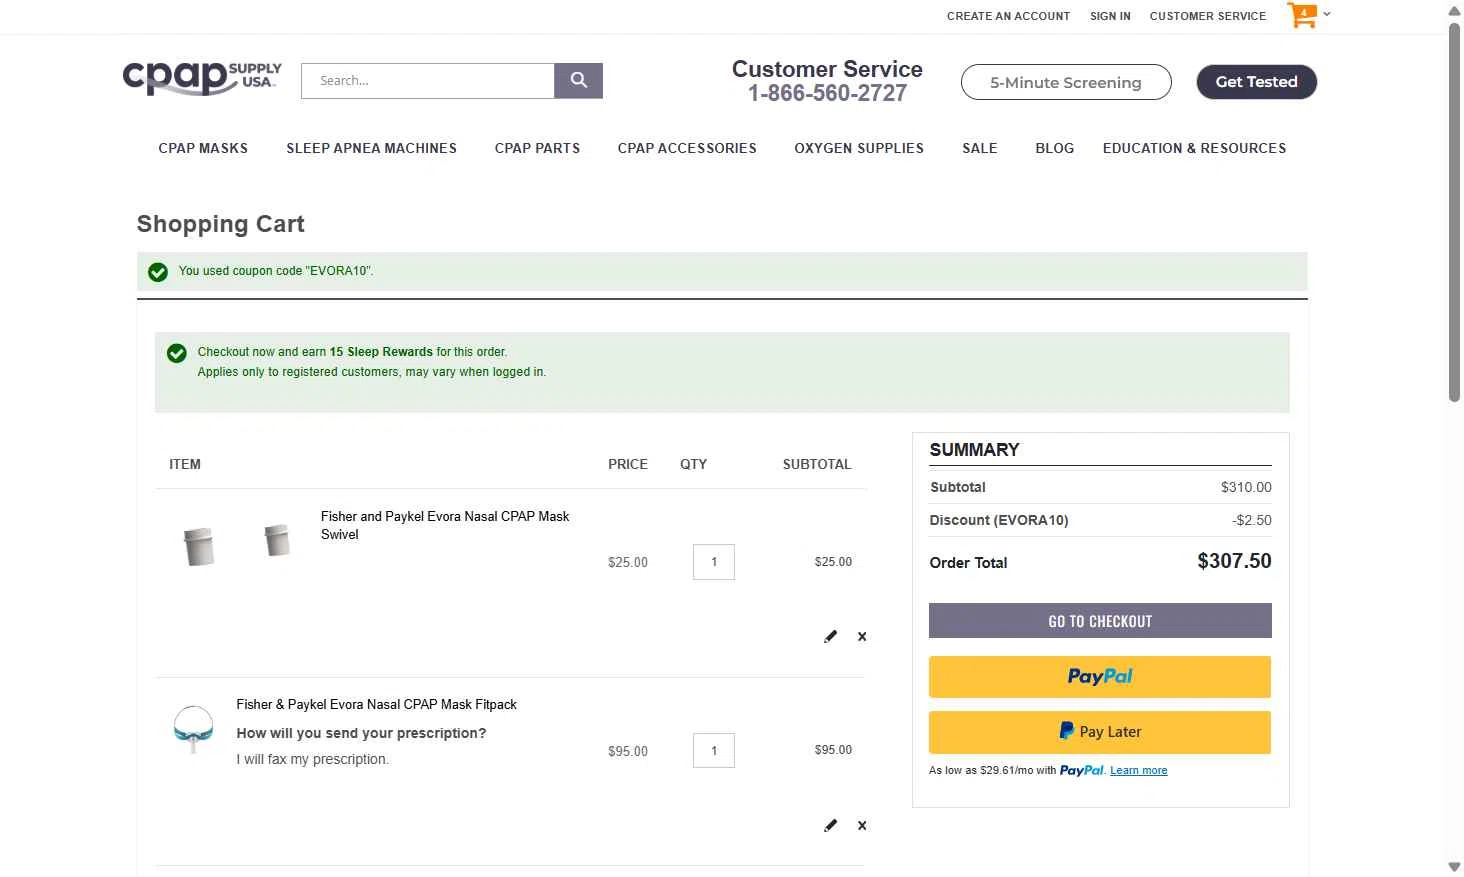The image size is (1464, 877).
Task: Open CPAP Accessories menu
Action: tap(687, 148)
